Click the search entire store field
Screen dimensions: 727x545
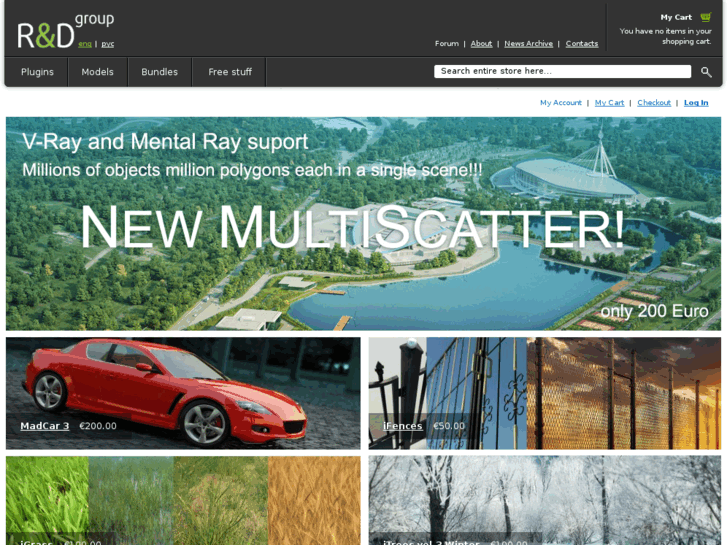click(x=562, y=71)
